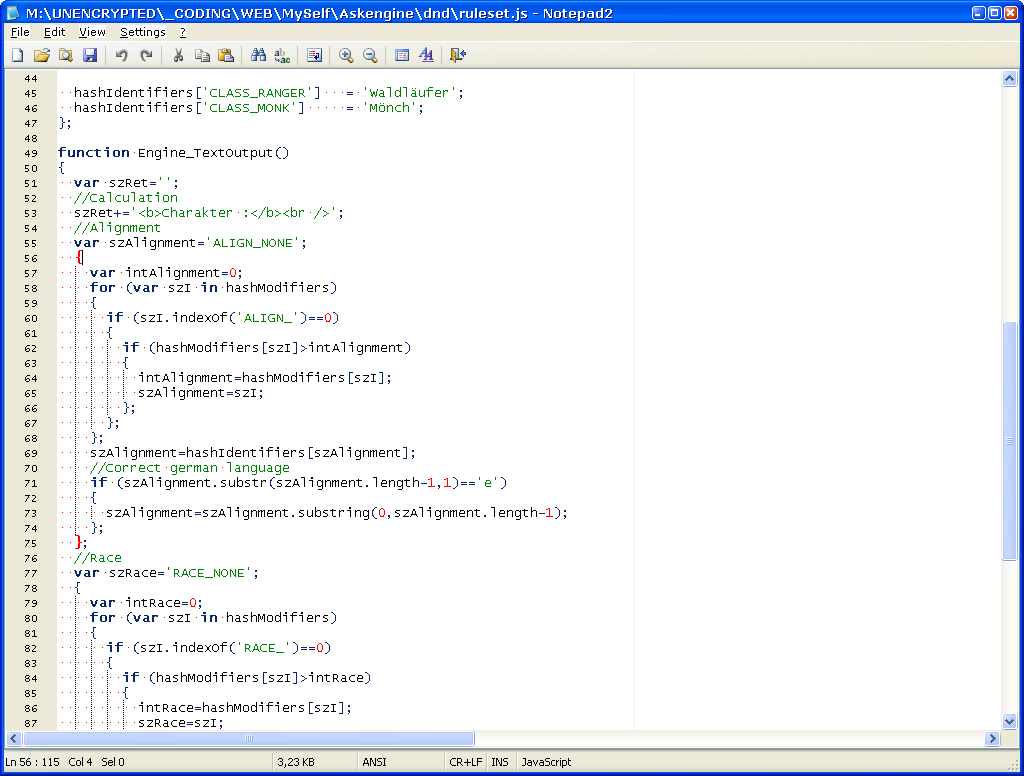Cut the selection with the scissors icon
Viewport: 1024px width, 776px height.
tap(178, 56)
